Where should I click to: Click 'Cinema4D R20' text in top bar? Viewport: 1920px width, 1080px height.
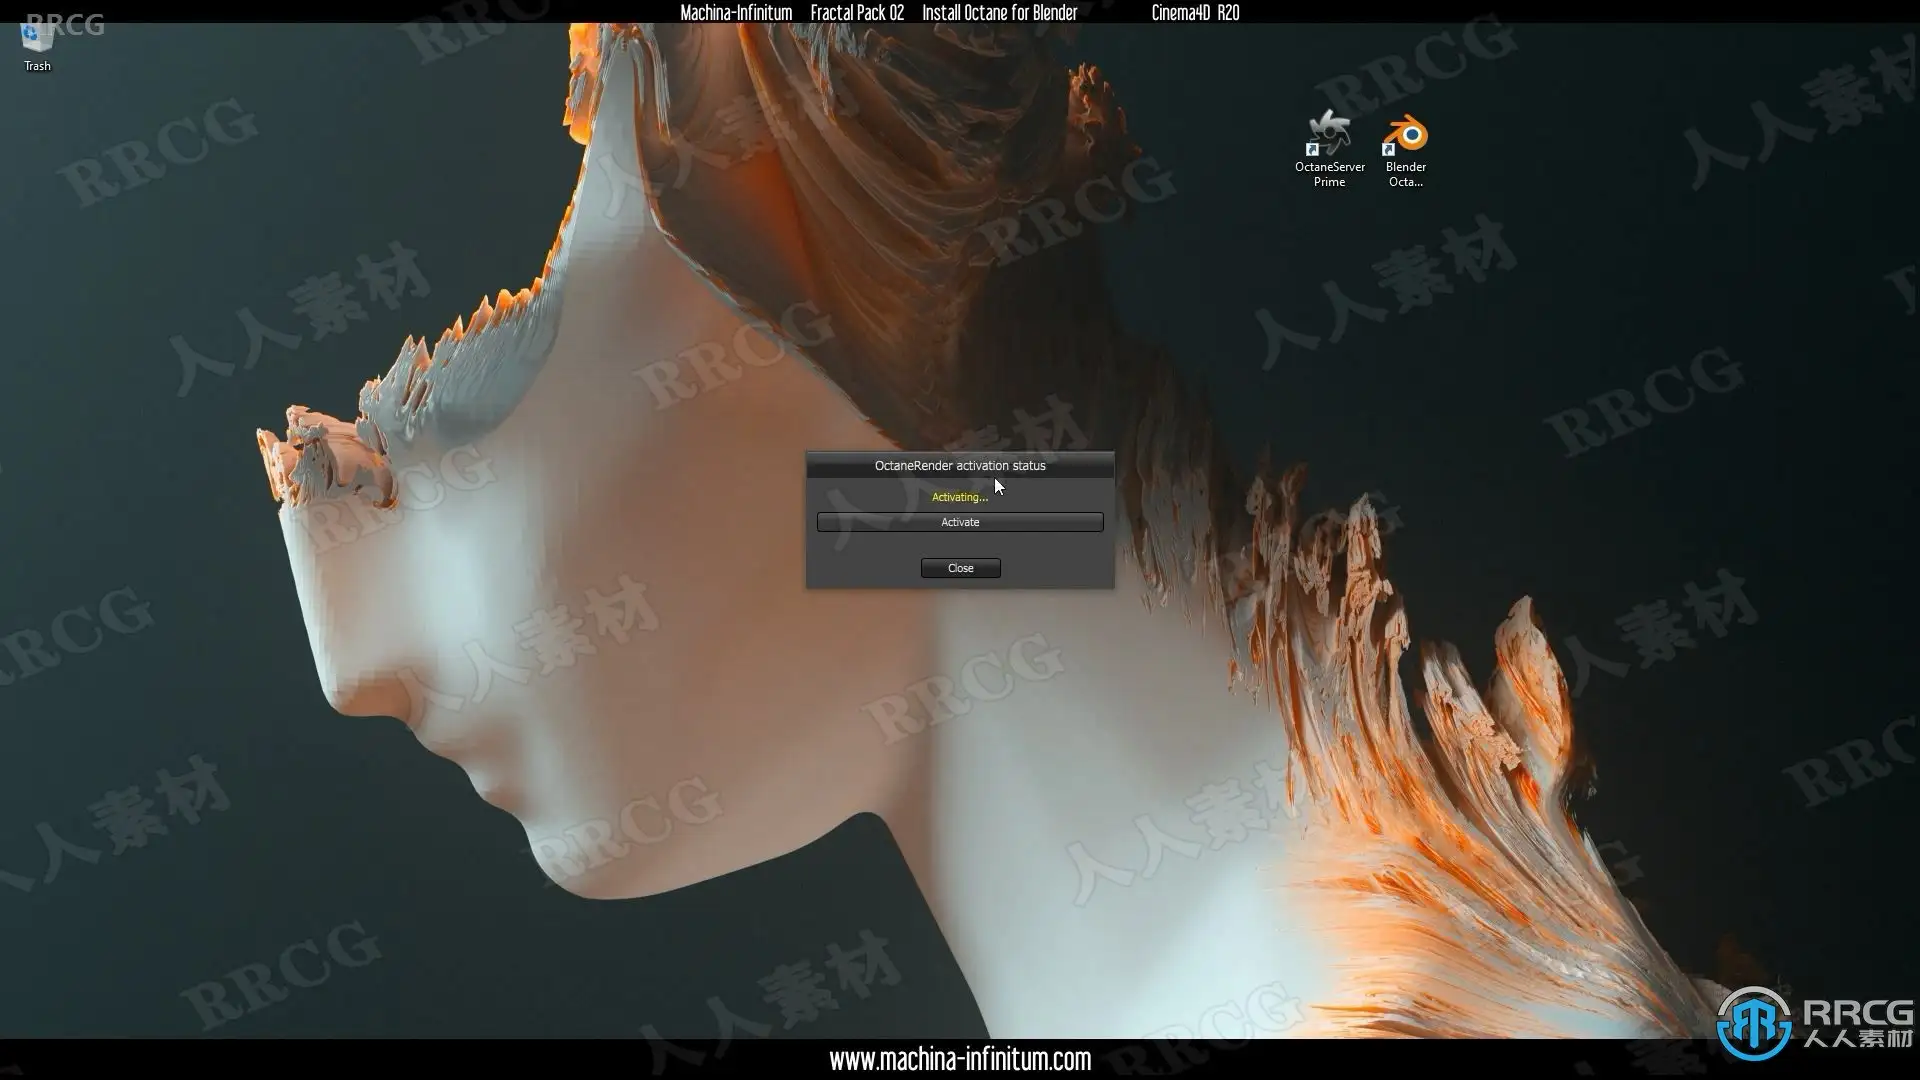pyautogui.click(x=1195, y=13)
